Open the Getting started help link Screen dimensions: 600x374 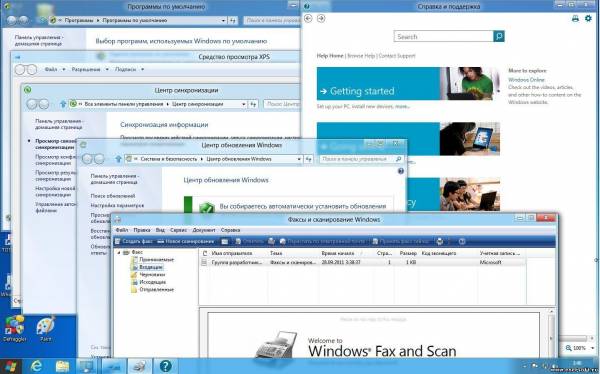coord(362,91)
